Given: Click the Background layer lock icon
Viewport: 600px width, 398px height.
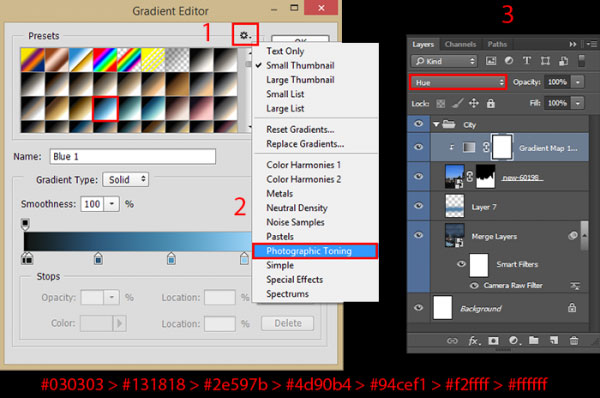Looking at the screenshot, I should 572,307.
